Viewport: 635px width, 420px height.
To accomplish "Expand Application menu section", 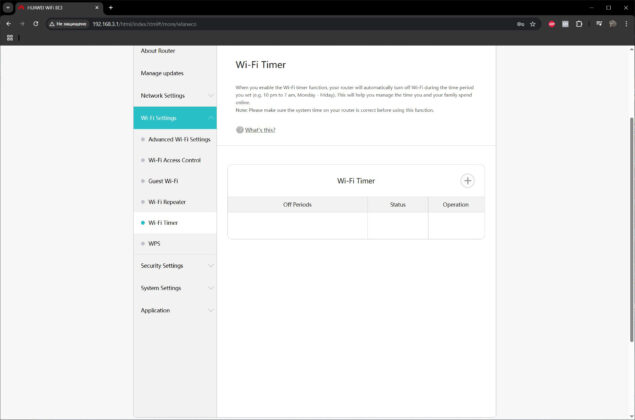I will (175, 310).
